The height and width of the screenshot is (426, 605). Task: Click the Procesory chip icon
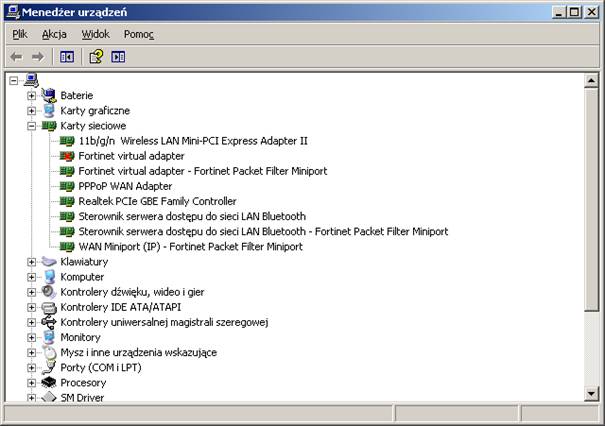point(49,383)
